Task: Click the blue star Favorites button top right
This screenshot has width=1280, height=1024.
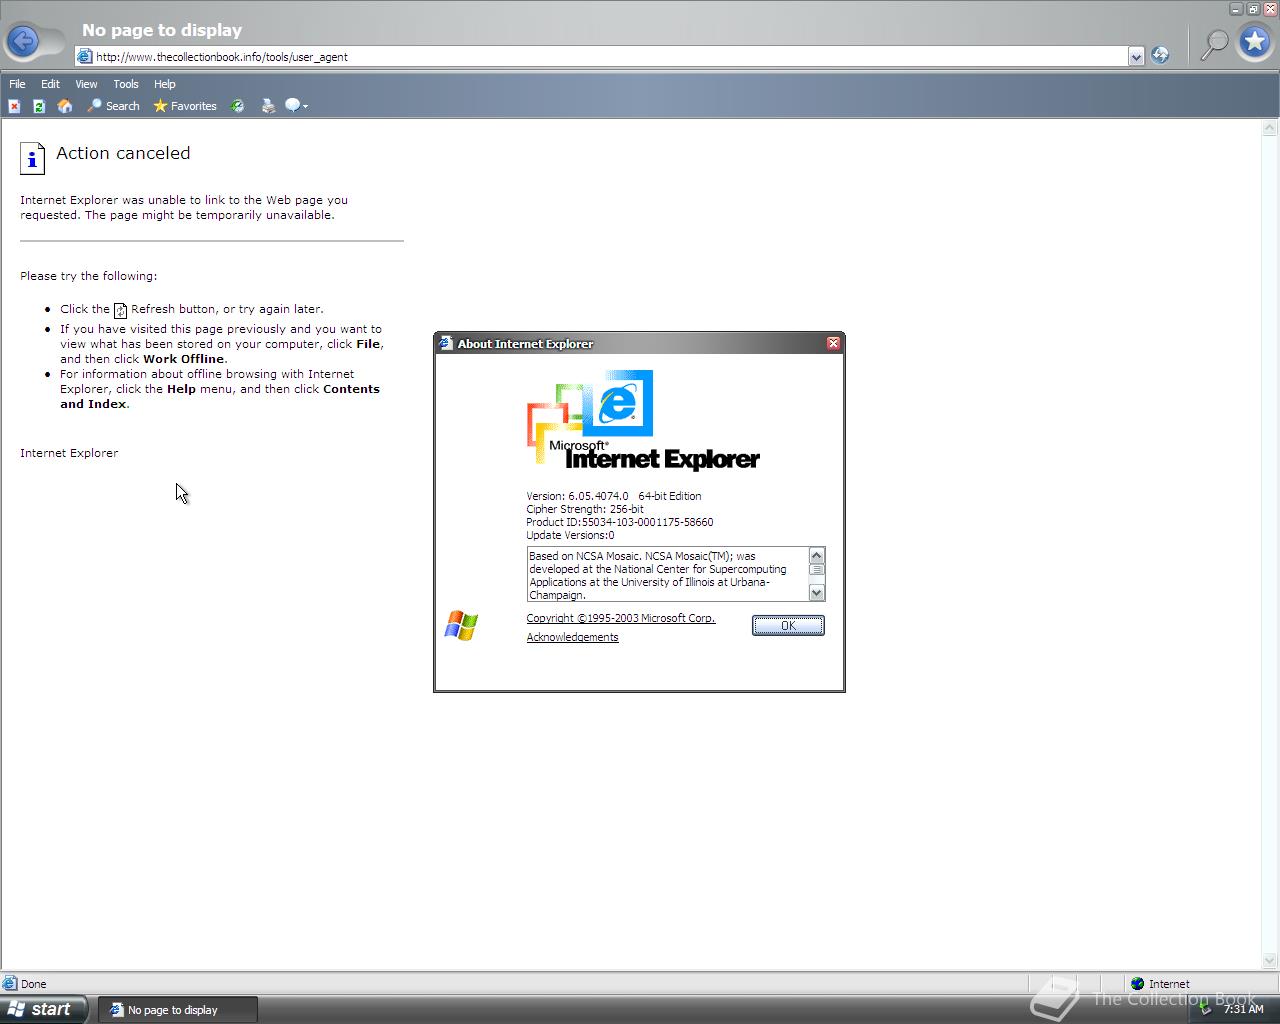Action: pyautogui.click(x=1255, y=42)
